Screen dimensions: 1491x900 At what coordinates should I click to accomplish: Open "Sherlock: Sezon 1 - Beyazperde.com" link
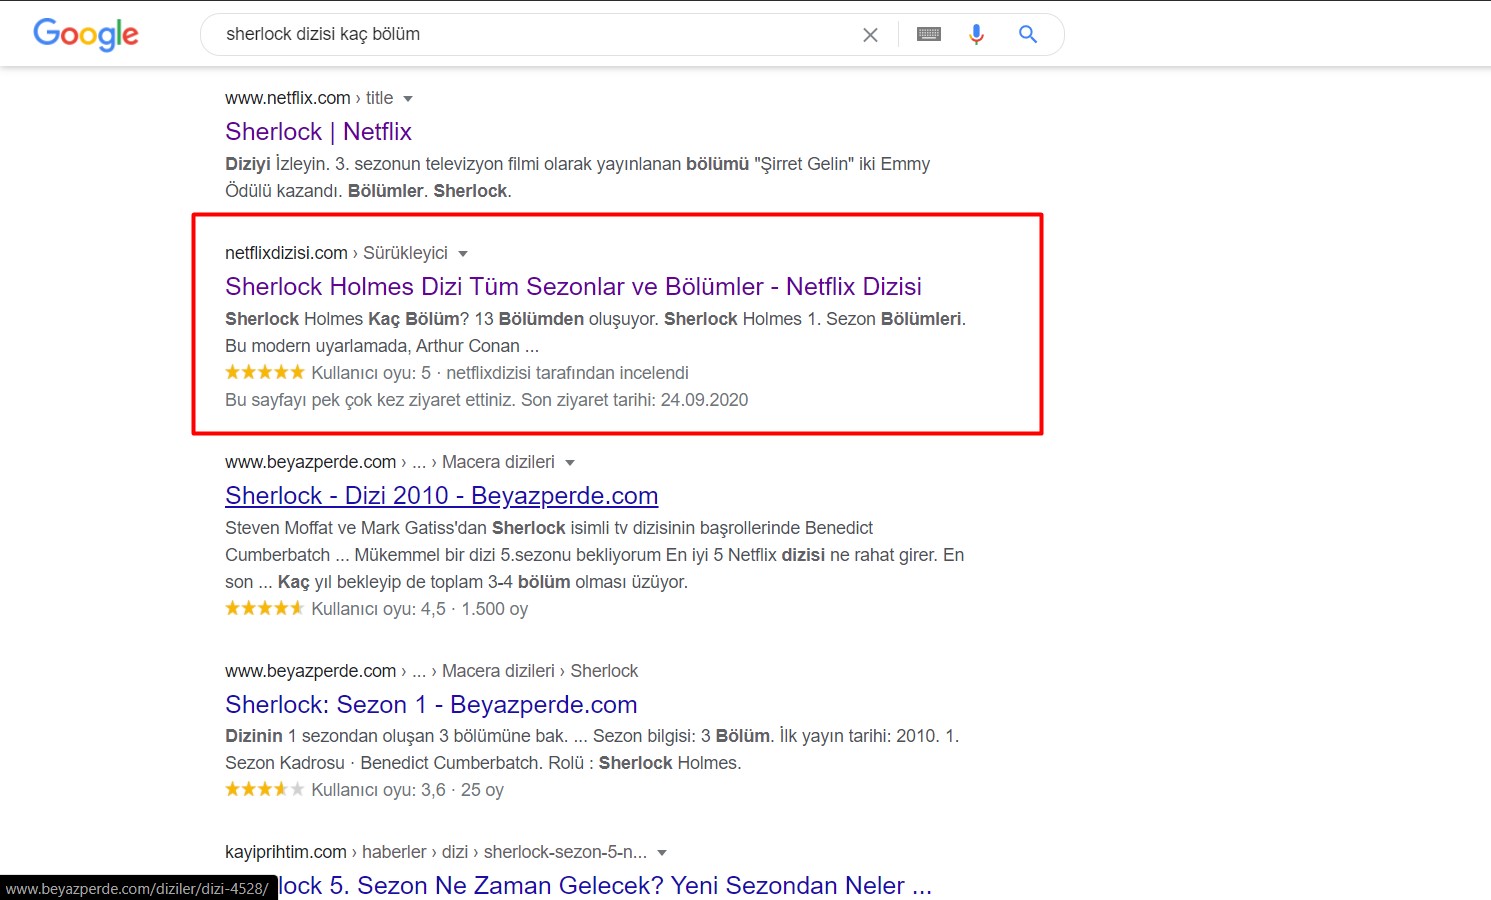(431, 704)
